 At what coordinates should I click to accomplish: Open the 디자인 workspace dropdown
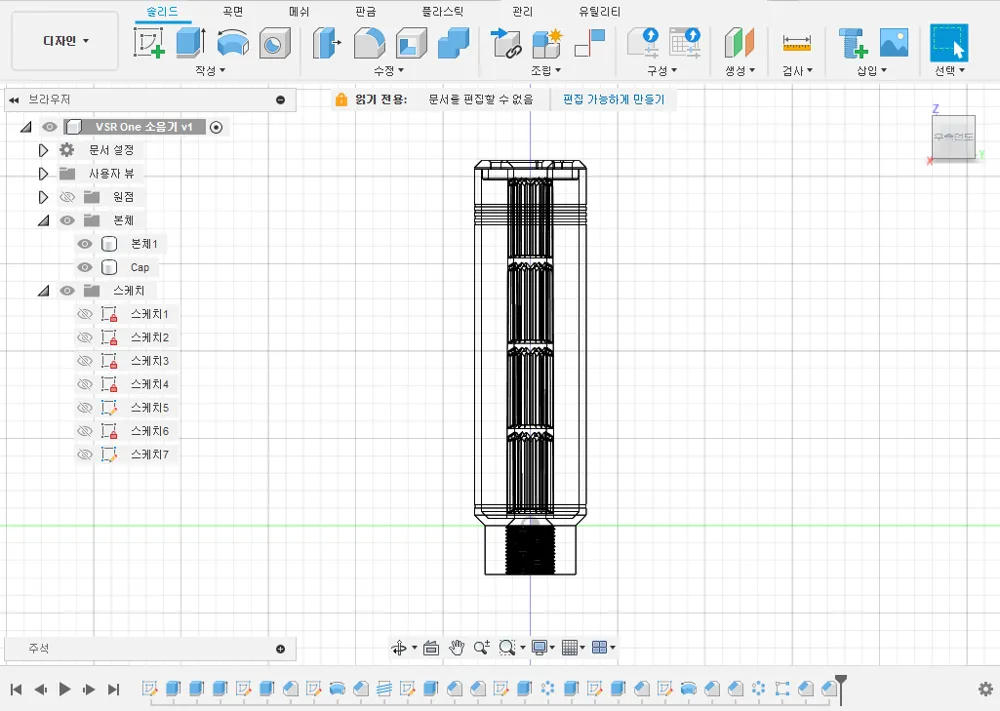point(65,41)
